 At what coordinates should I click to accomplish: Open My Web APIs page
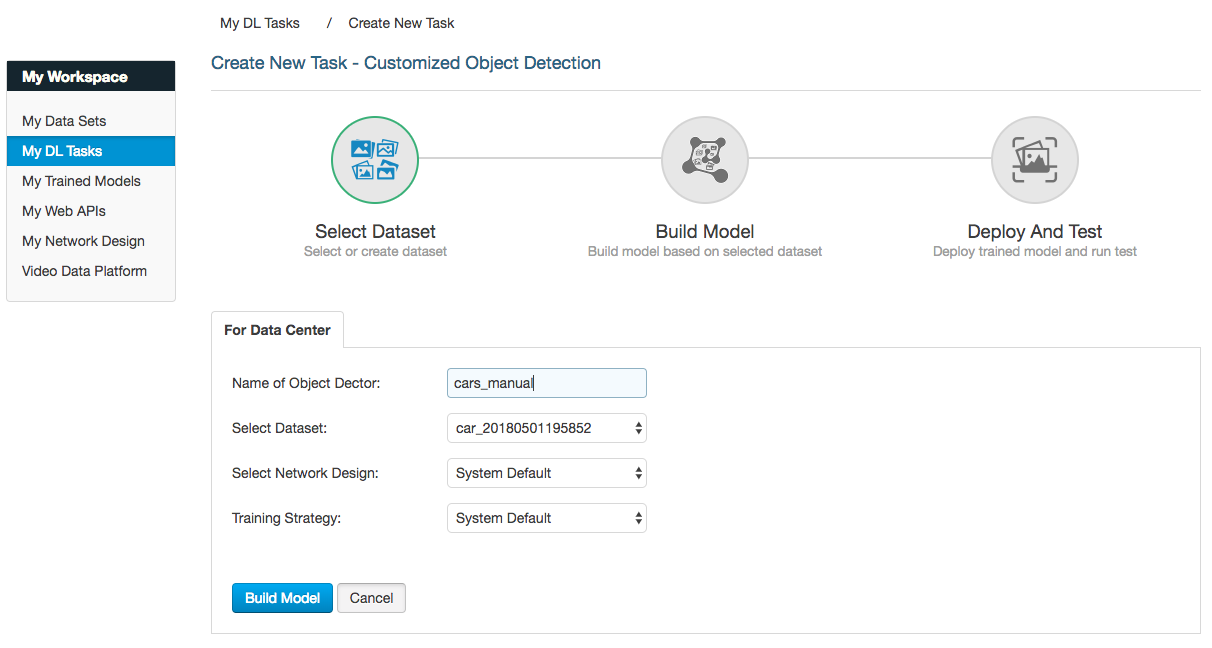(64, 211)
